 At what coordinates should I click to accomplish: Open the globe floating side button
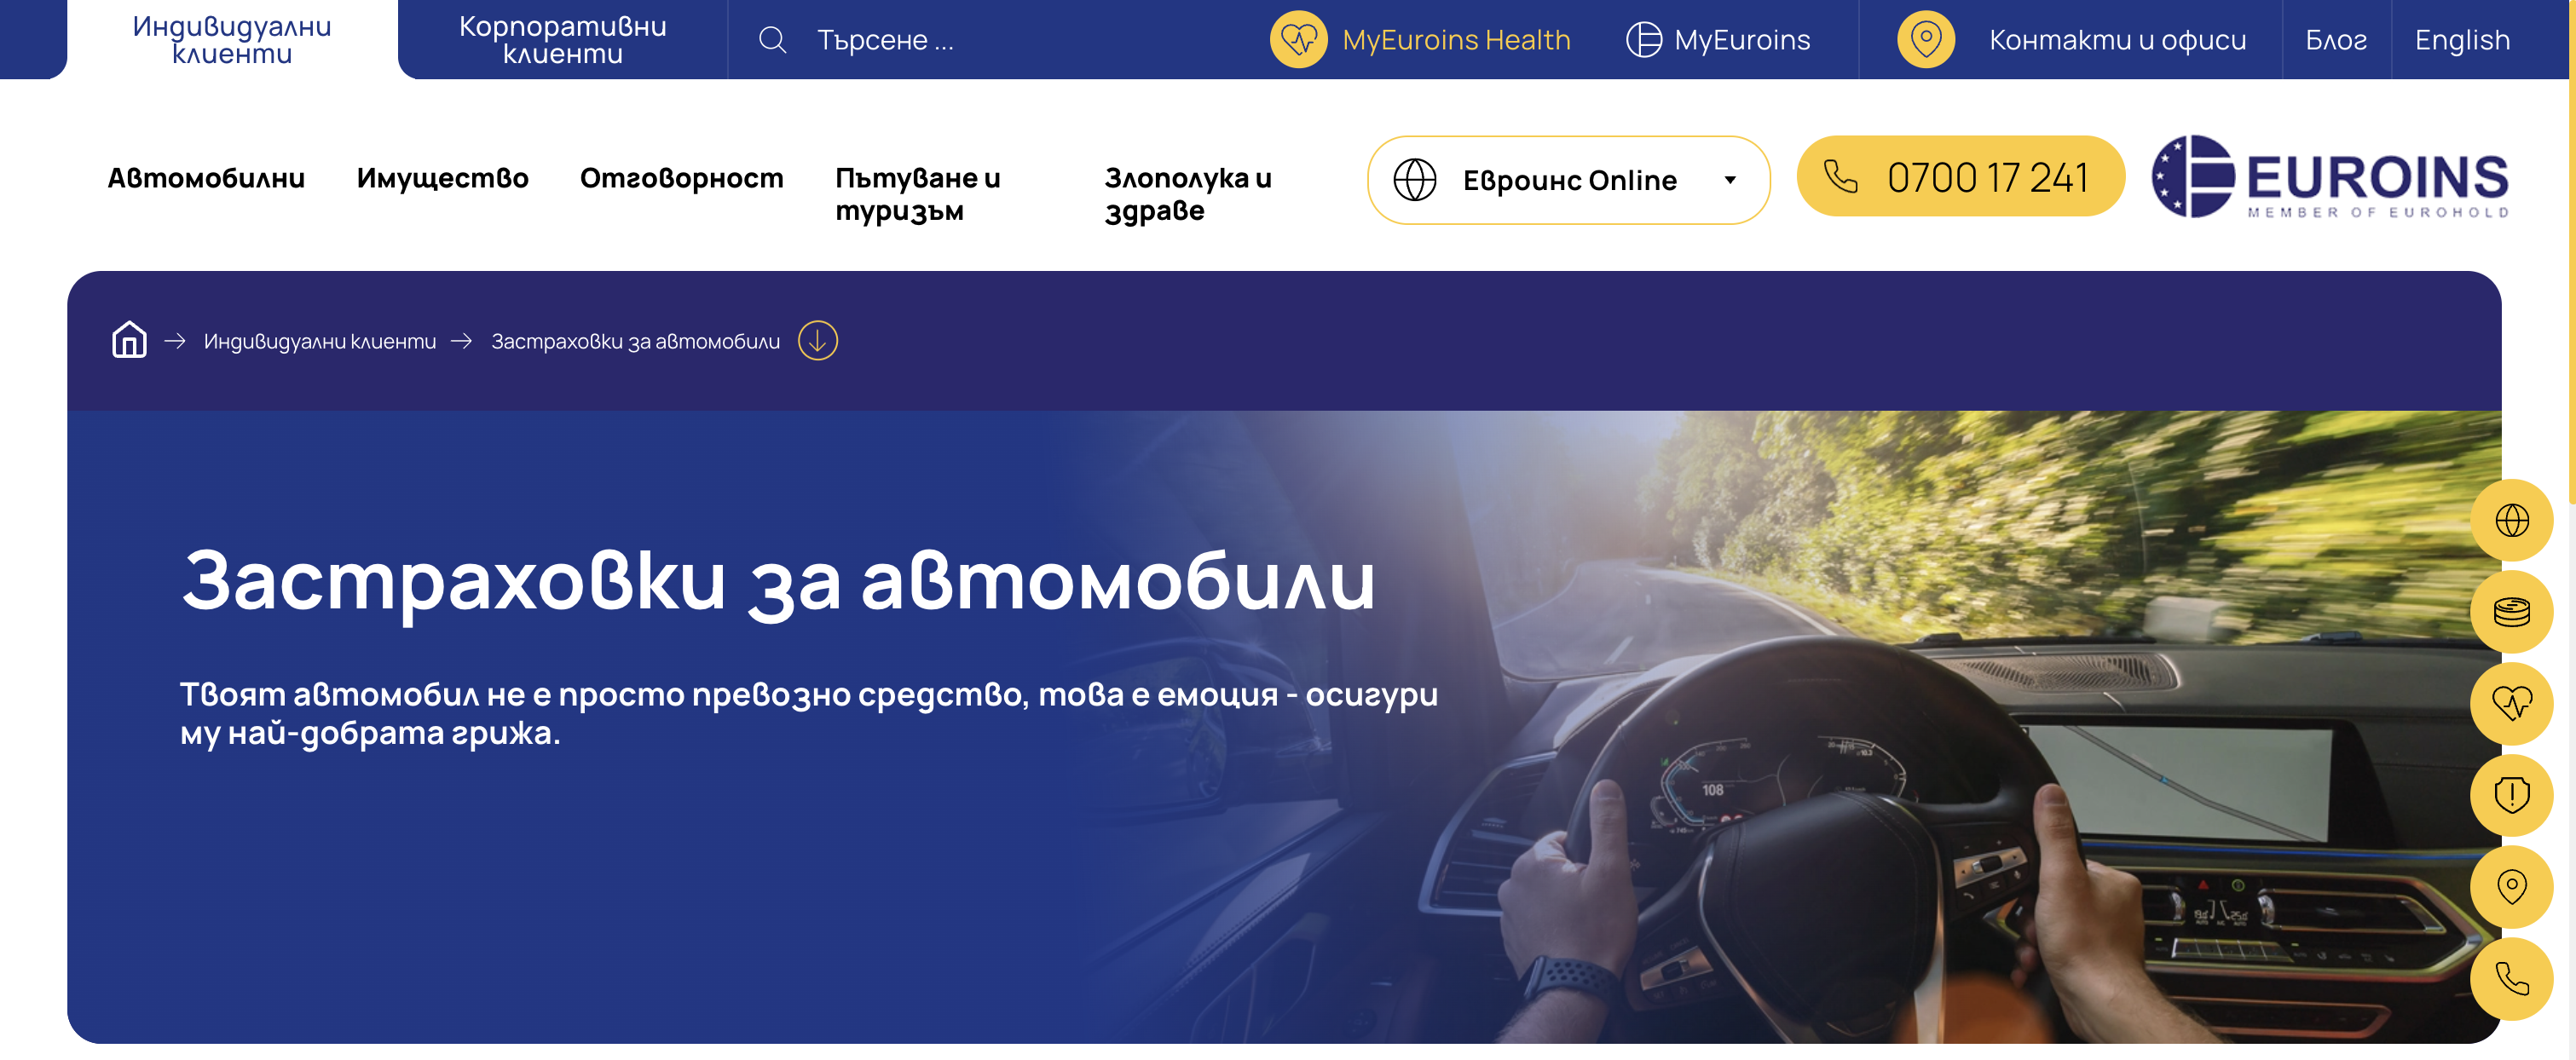pos(2511,520)
